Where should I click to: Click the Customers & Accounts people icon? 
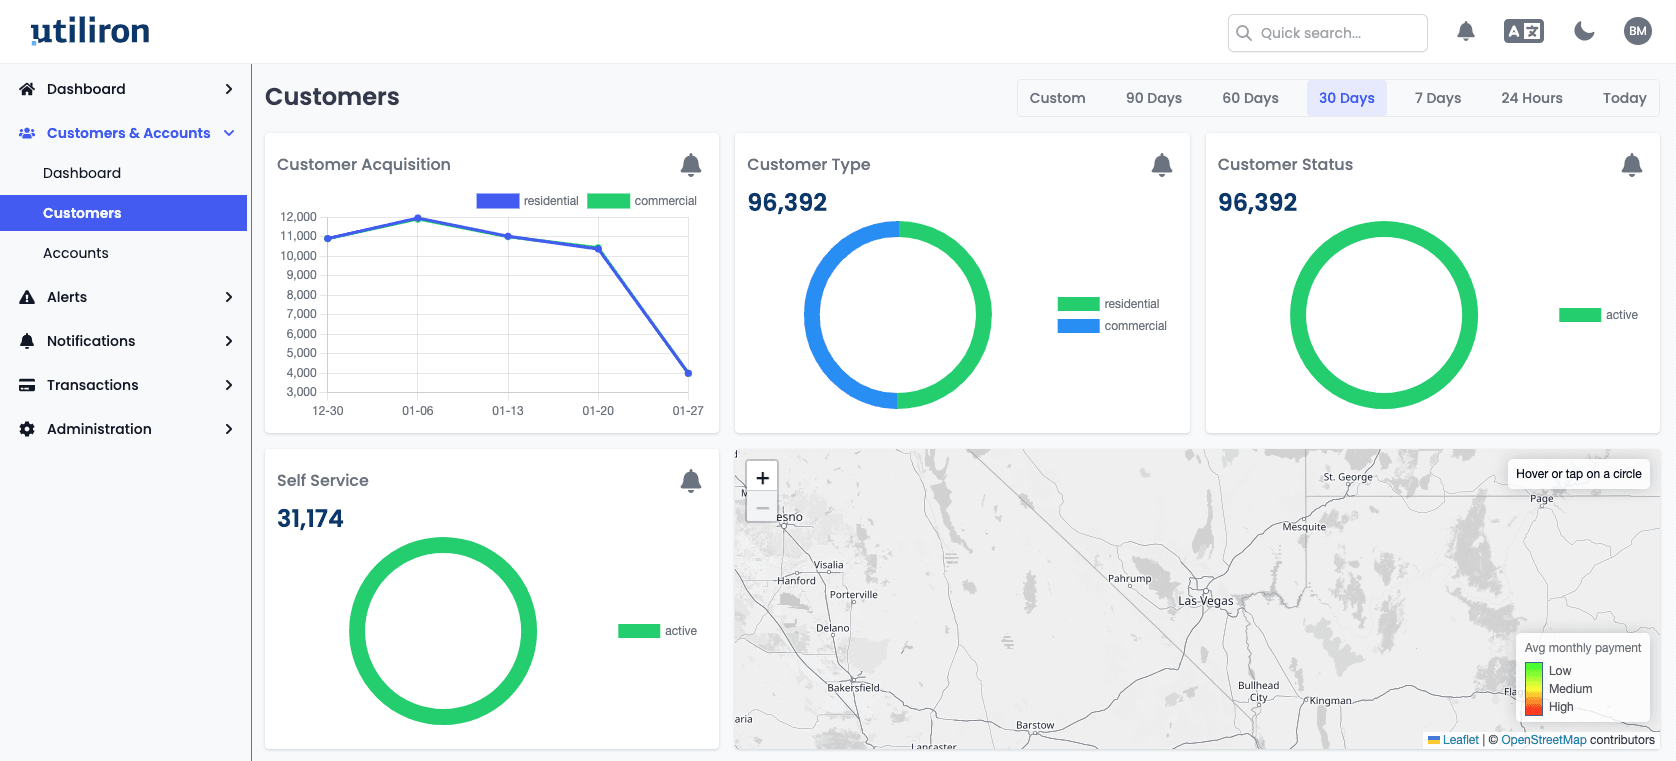[27, 133]
